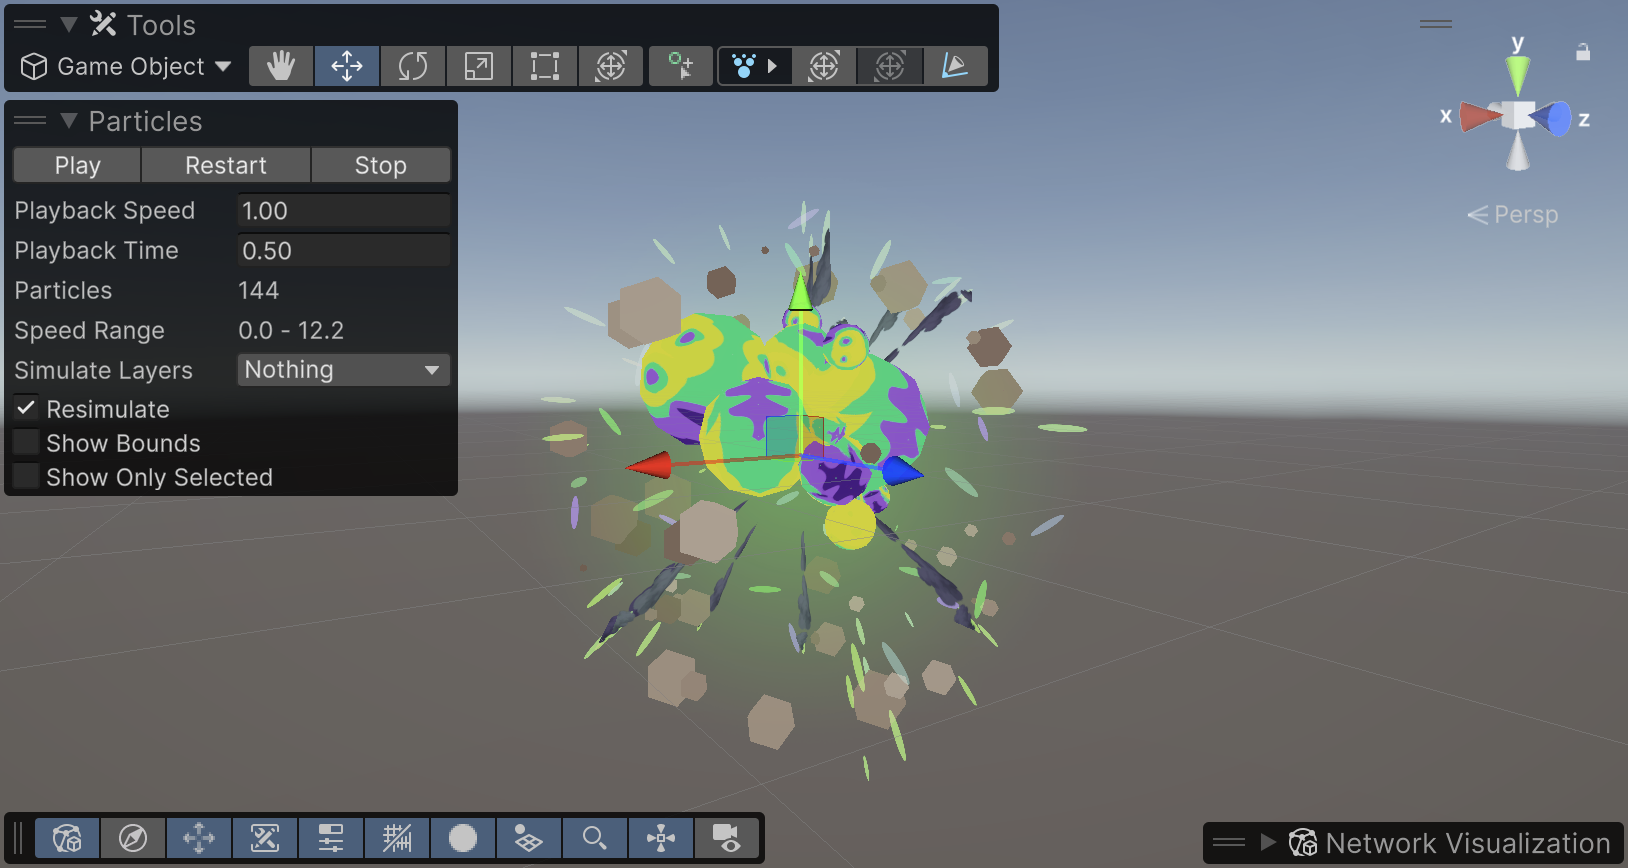Click the Network Visualization panel drag handle

pyautogui.click(x=1229, y=842)
